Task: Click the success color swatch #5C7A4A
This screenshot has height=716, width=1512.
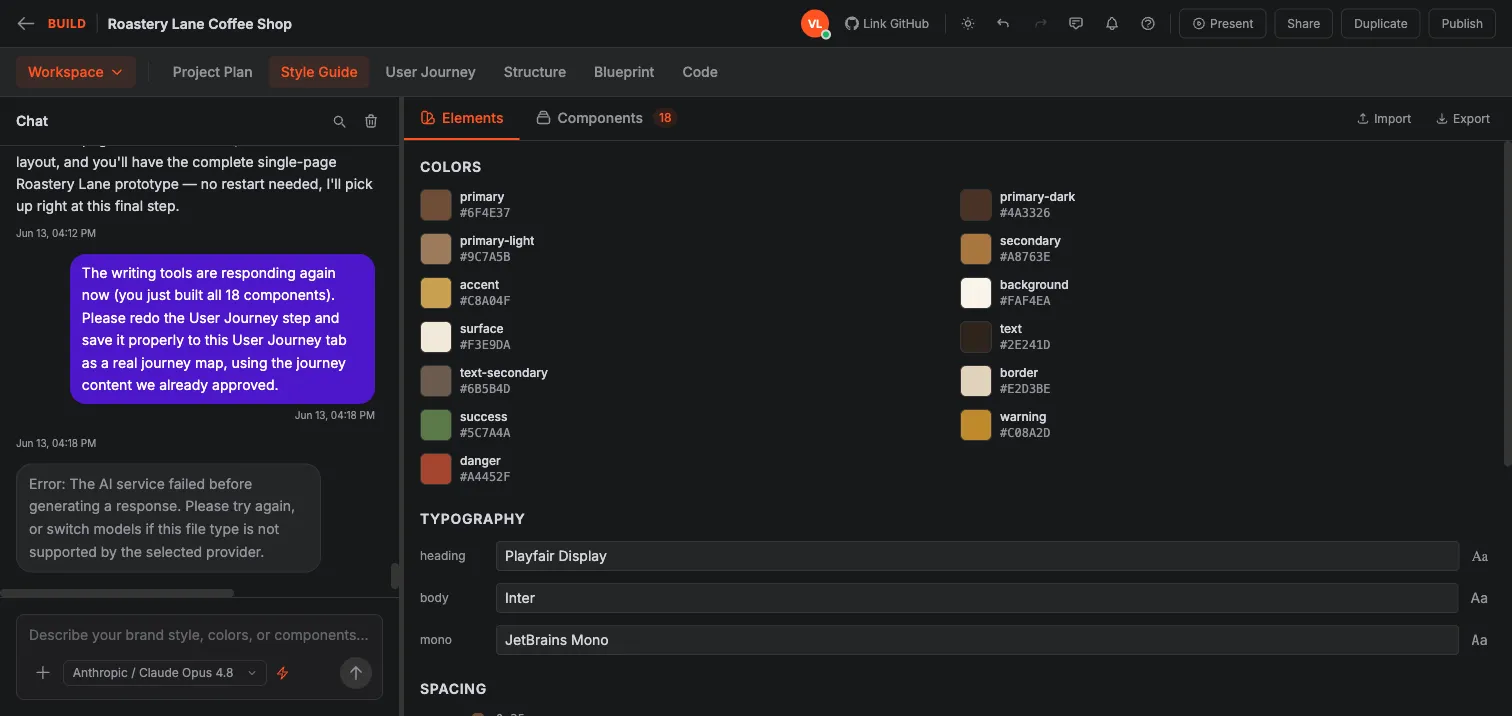Action: (436, 425)
